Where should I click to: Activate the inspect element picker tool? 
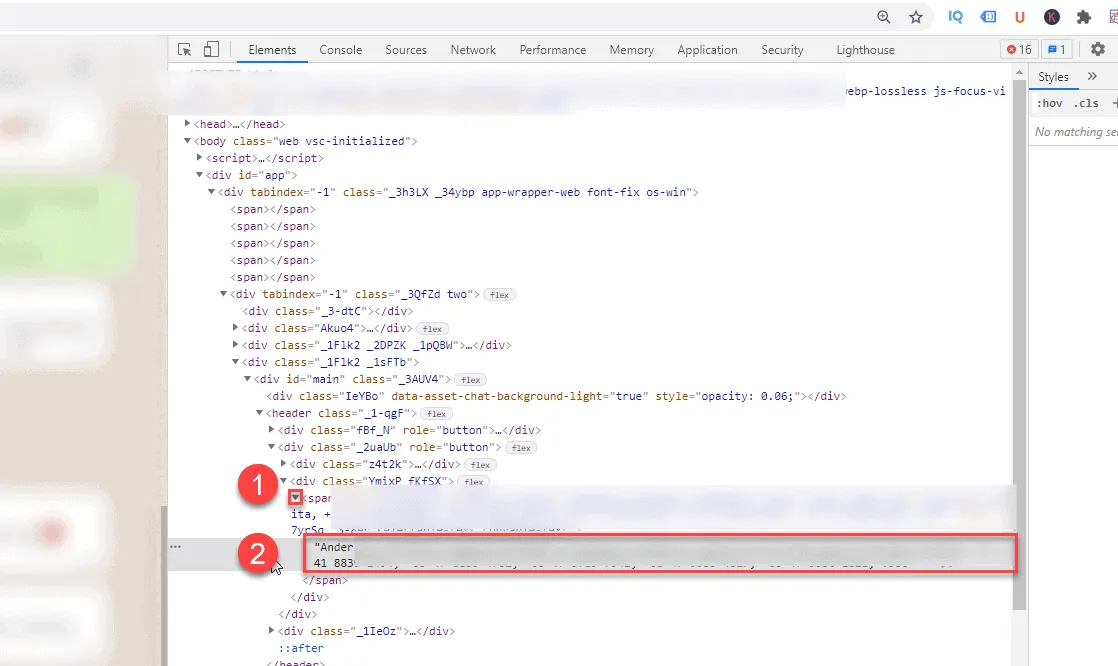(x=185, y=49)
